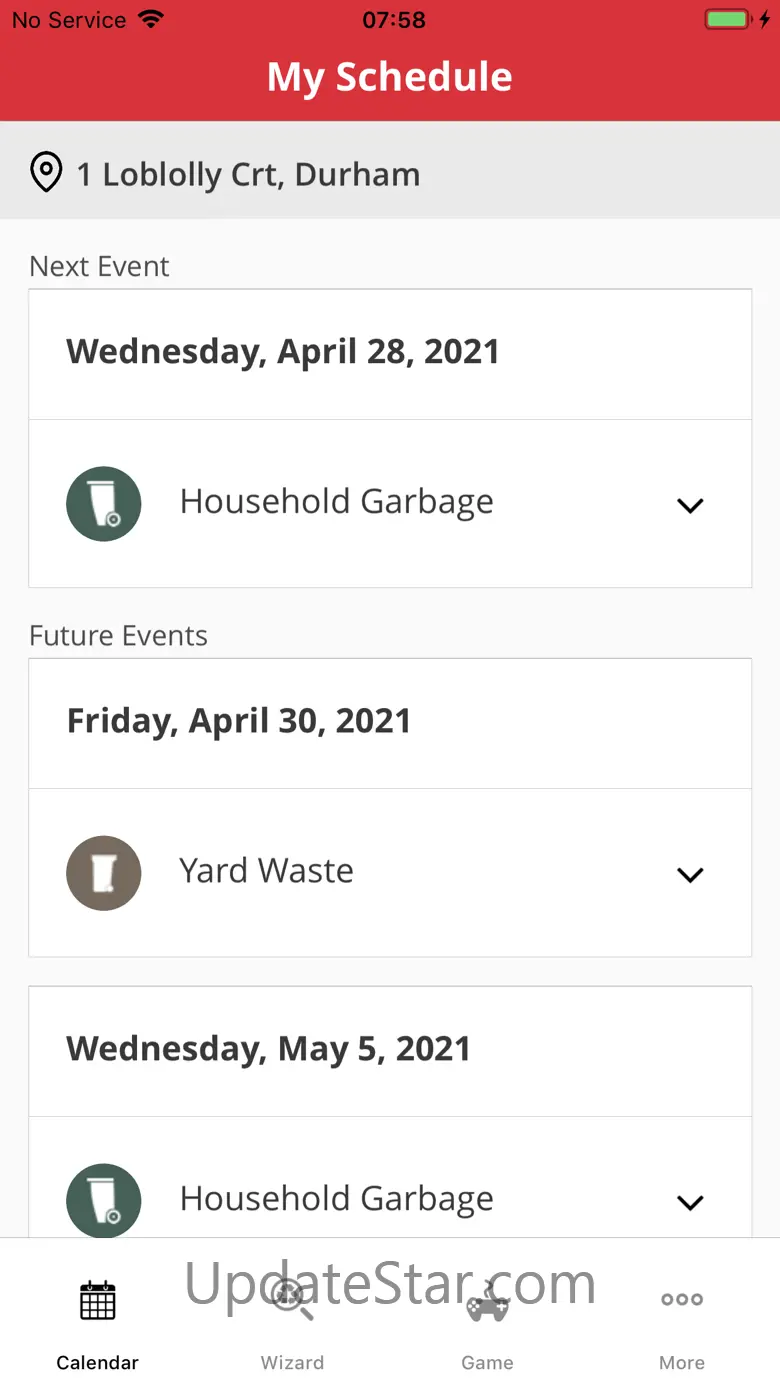The height and width of the screenshot is (1387, 780).
Task: Switch to the Wizard tab label
Action: (292, 1362)
